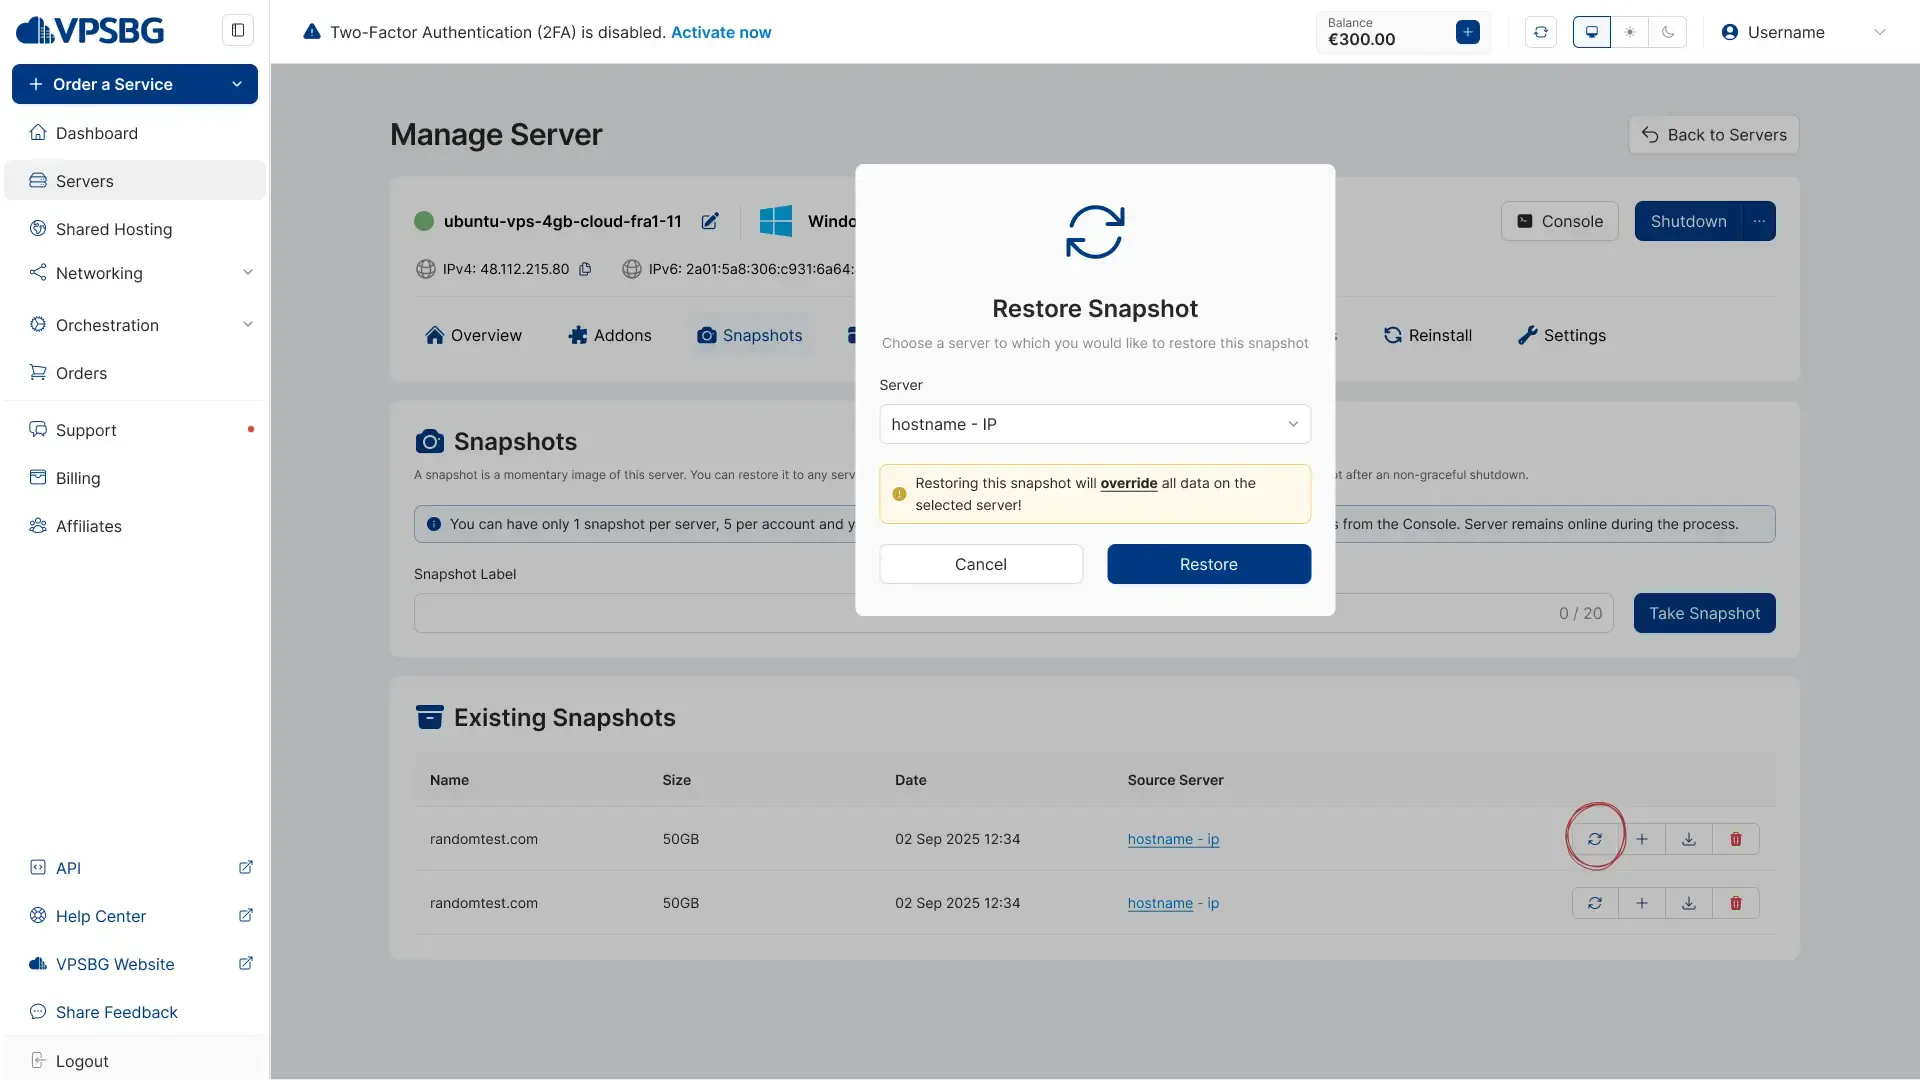This screenshot has height=1080, width=1920.
Task: Download the first snapshot via download icon
Action: point(1688,839)
